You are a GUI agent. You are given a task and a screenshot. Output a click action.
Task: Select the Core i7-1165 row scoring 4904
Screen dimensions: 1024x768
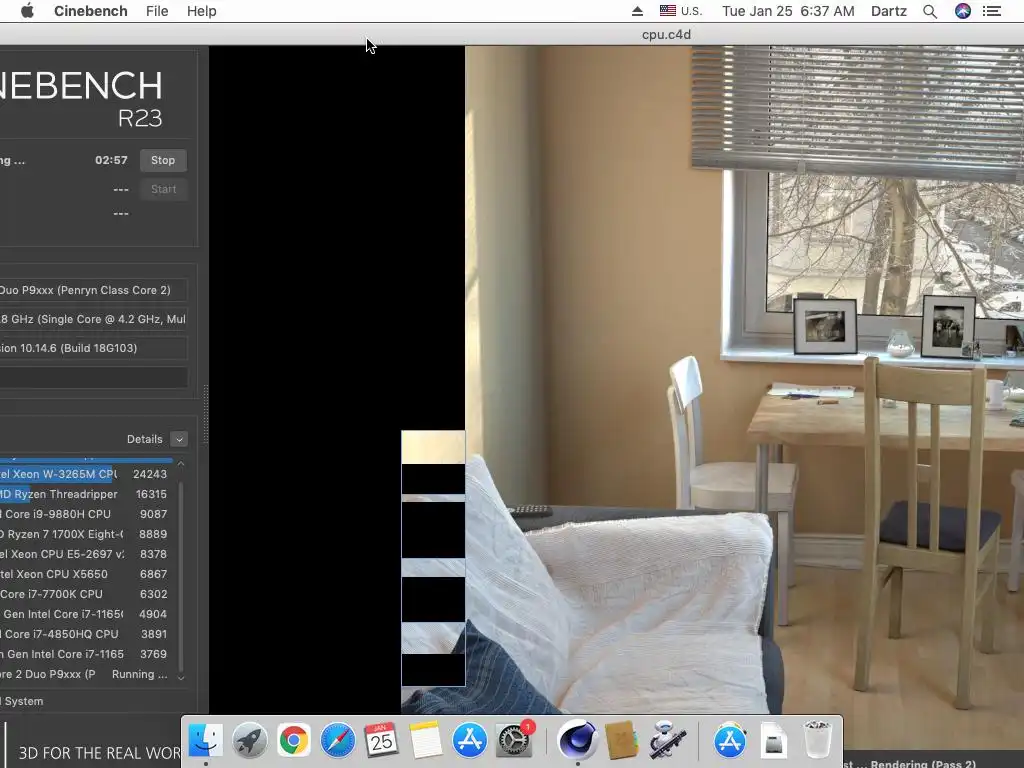(86, 614)
